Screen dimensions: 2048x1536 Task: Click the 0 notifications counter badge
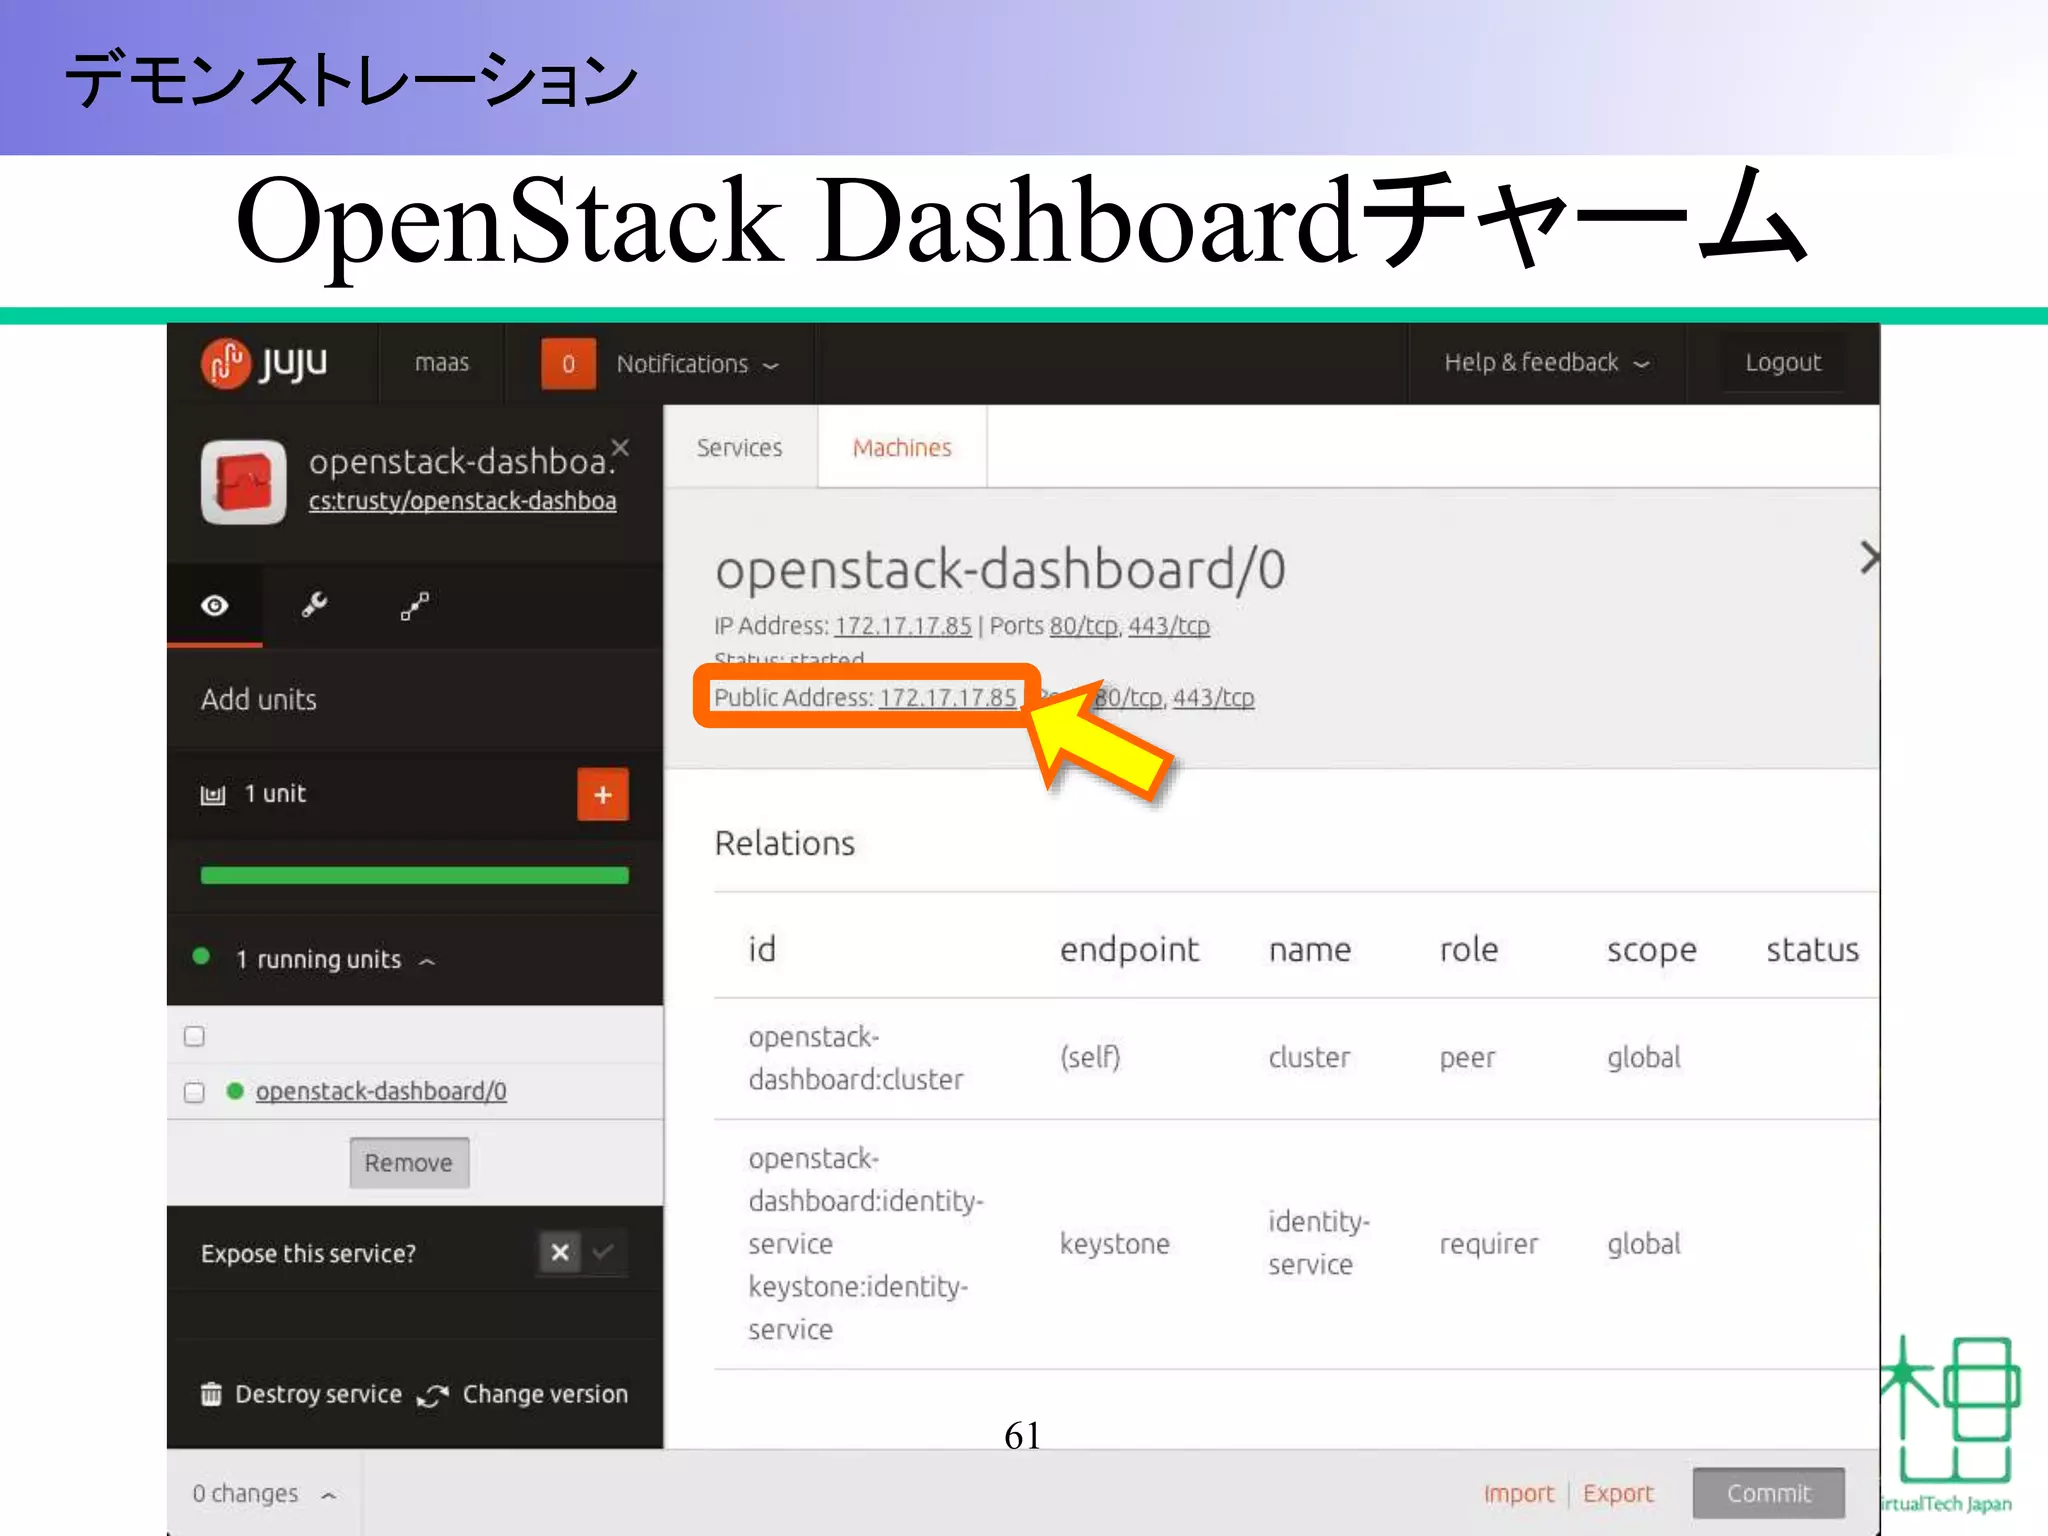(568, 363)
